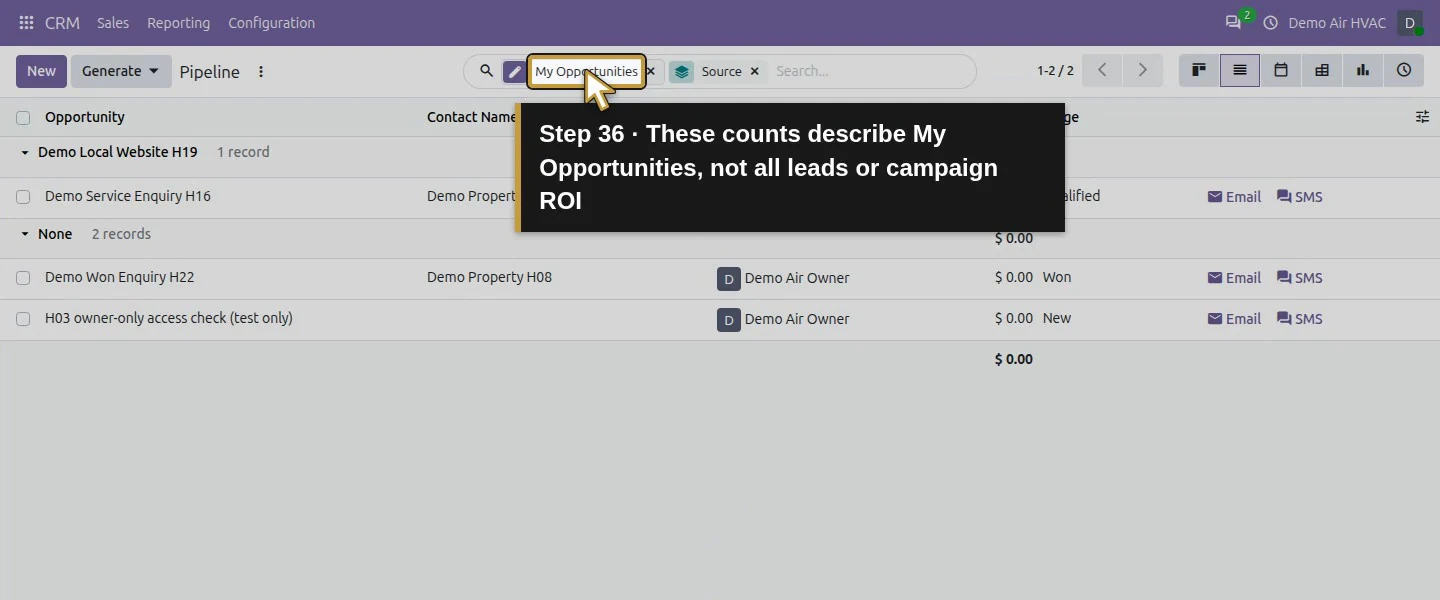This screenshot has width=1440, height=600.
Task: Open Demo Service Enquiry H16 record
Action: (128, 196)
